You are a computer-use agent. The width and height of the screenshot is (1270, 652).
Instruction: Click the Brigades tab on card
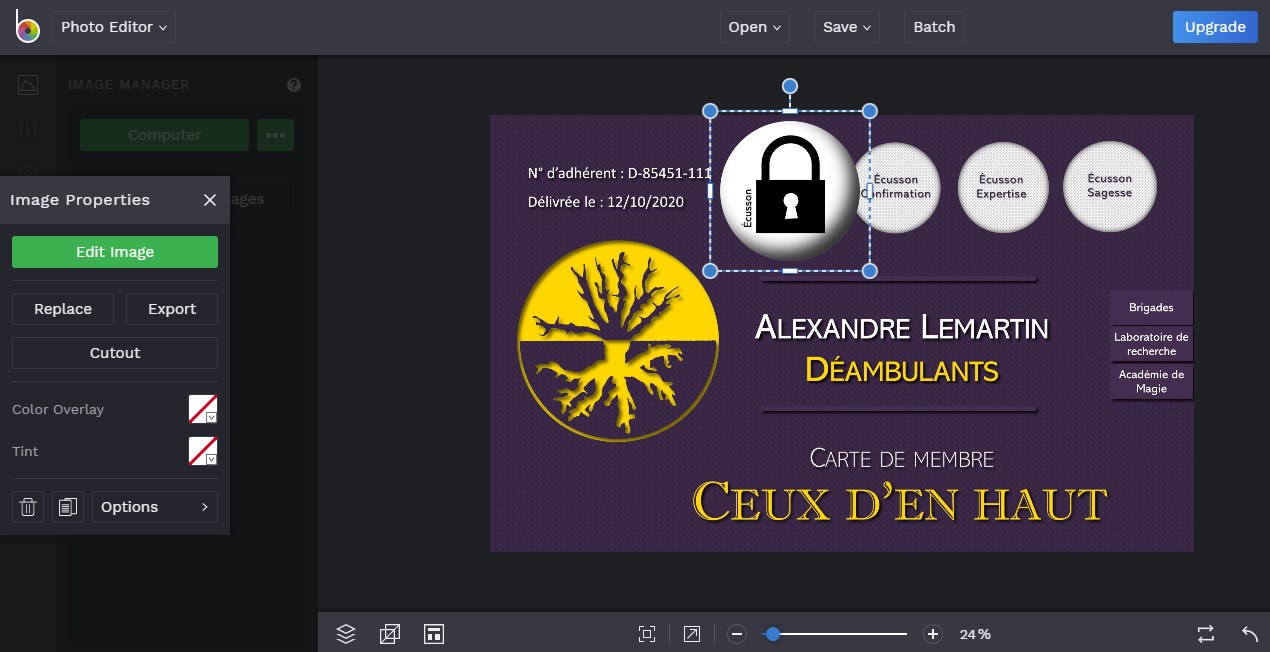(x=1151, y=308)
